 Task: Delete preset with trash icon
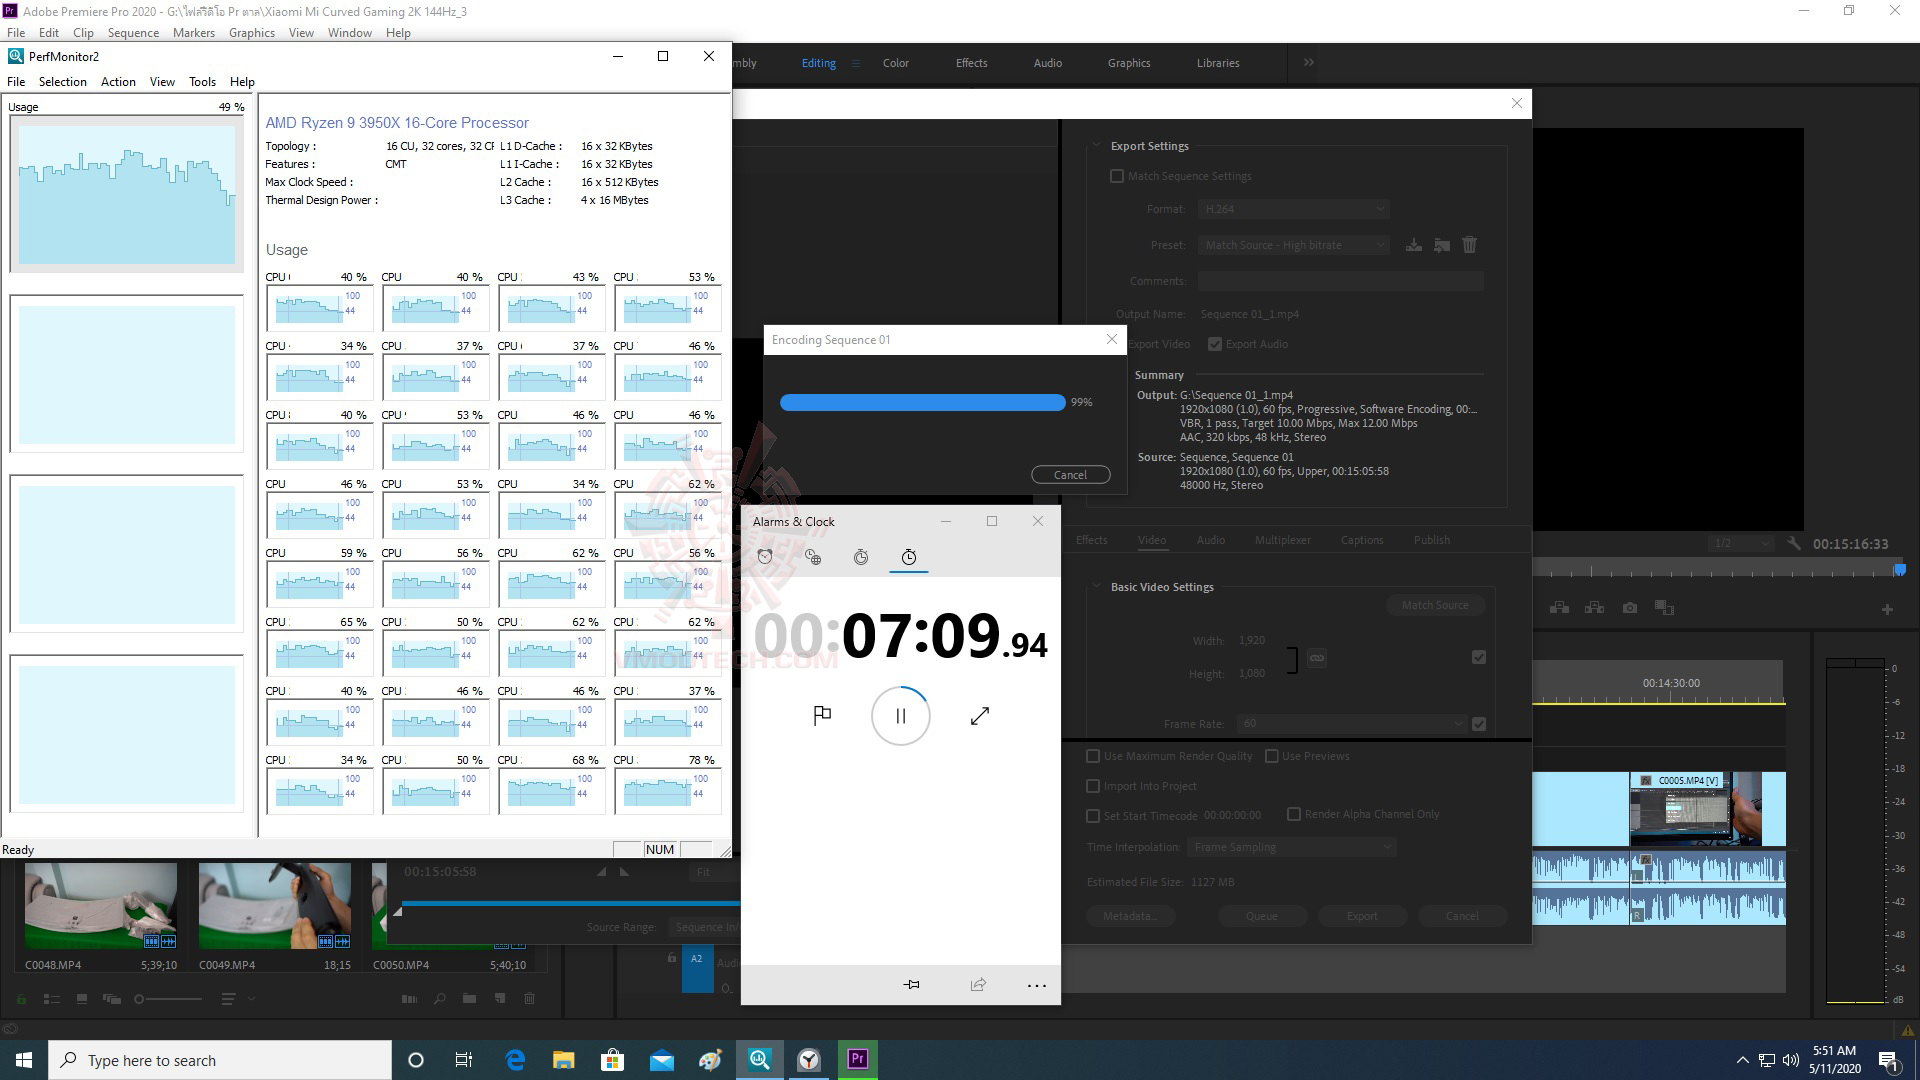click(x=1469, y=245)
